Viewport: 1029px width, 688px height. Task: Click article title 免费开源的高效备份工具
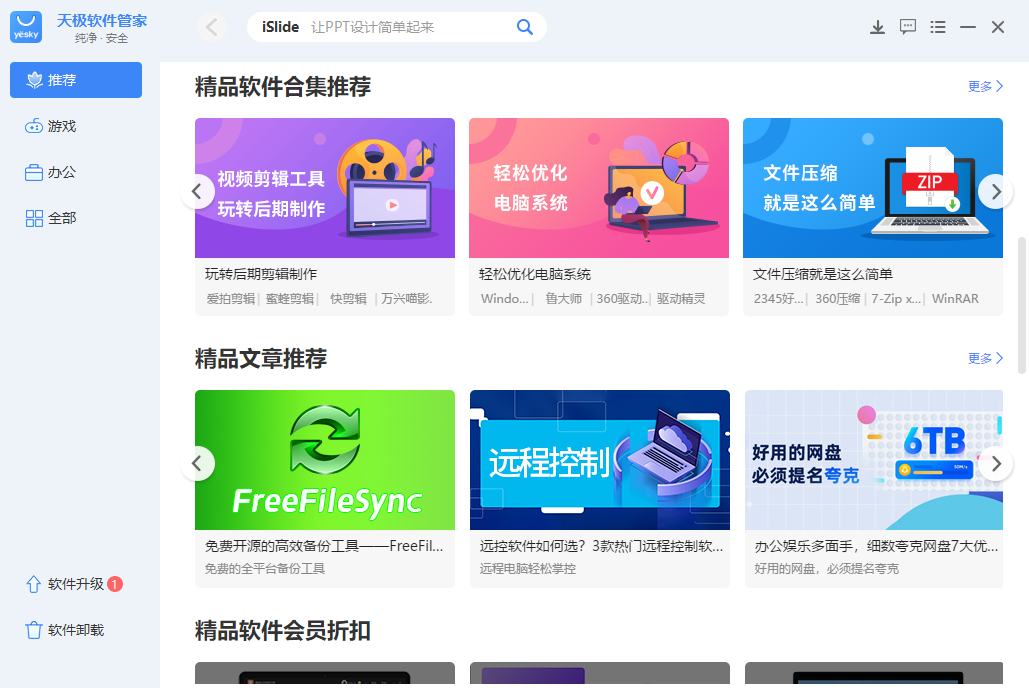tap(324, 546)
